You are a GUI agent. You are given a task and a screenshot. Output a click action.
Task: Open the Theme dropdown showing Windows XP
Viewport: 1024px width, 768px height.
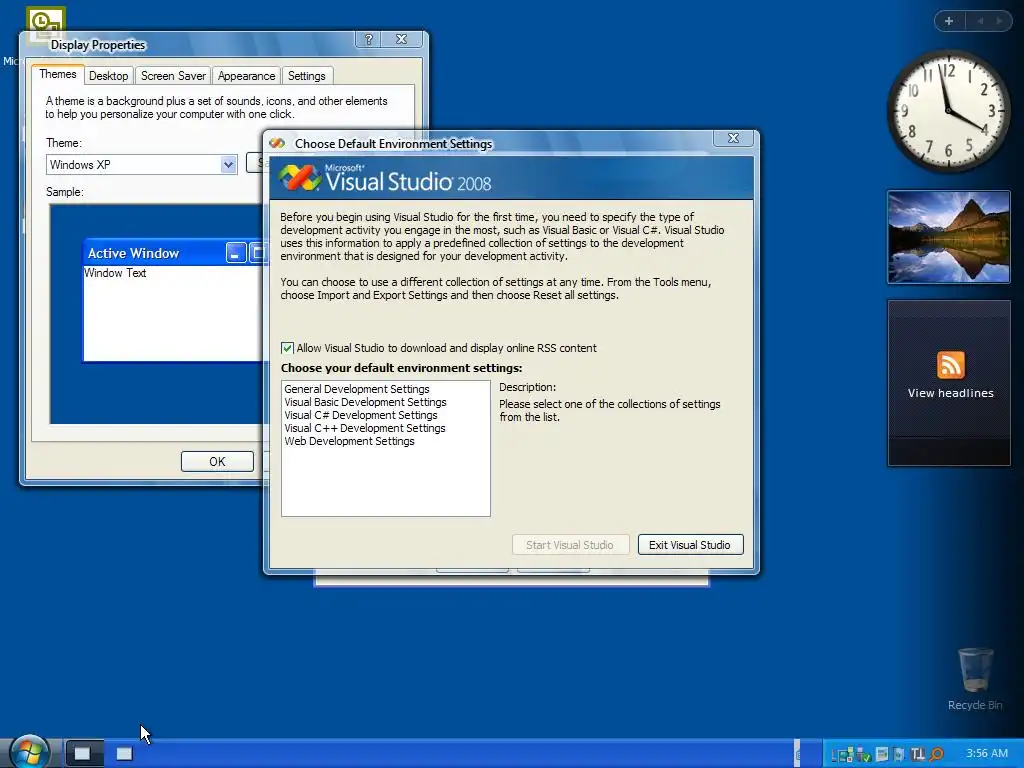point(228,165)
